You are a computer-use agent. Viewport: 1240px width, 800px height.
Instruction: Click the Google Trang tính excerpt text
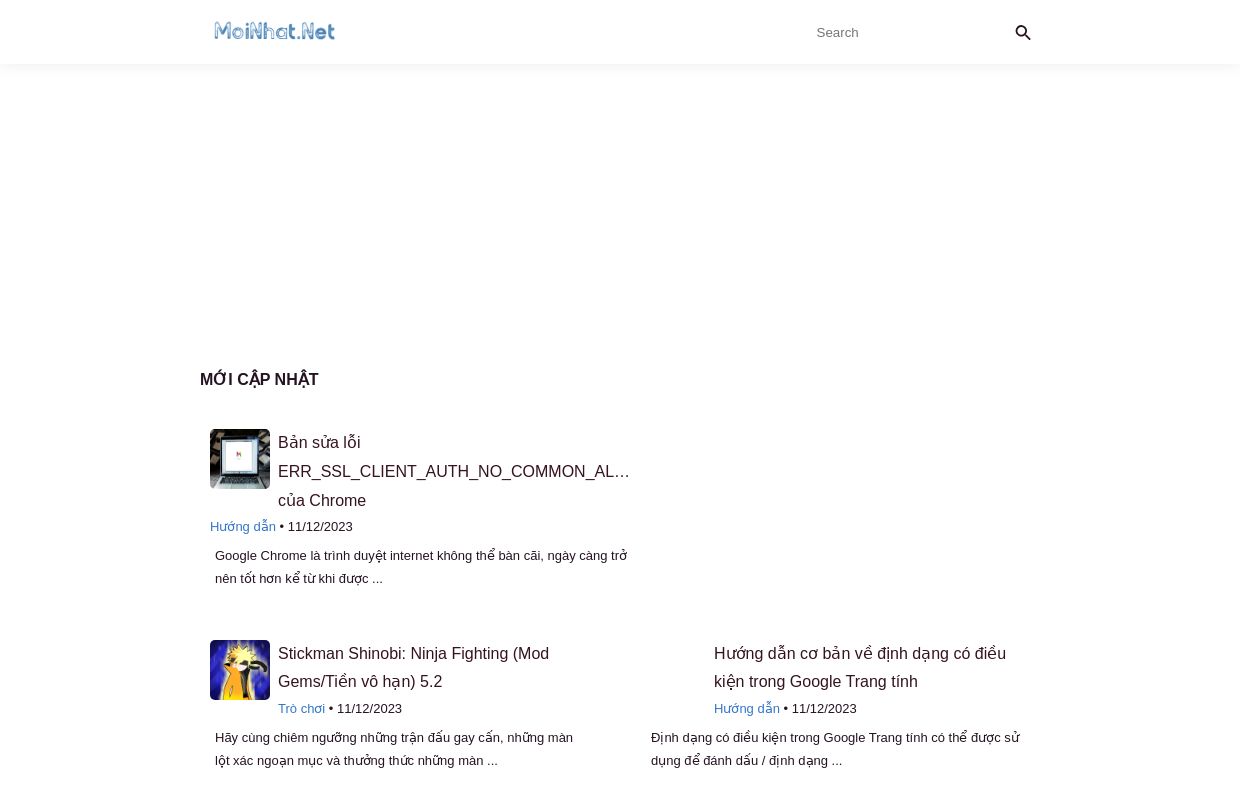835,749
